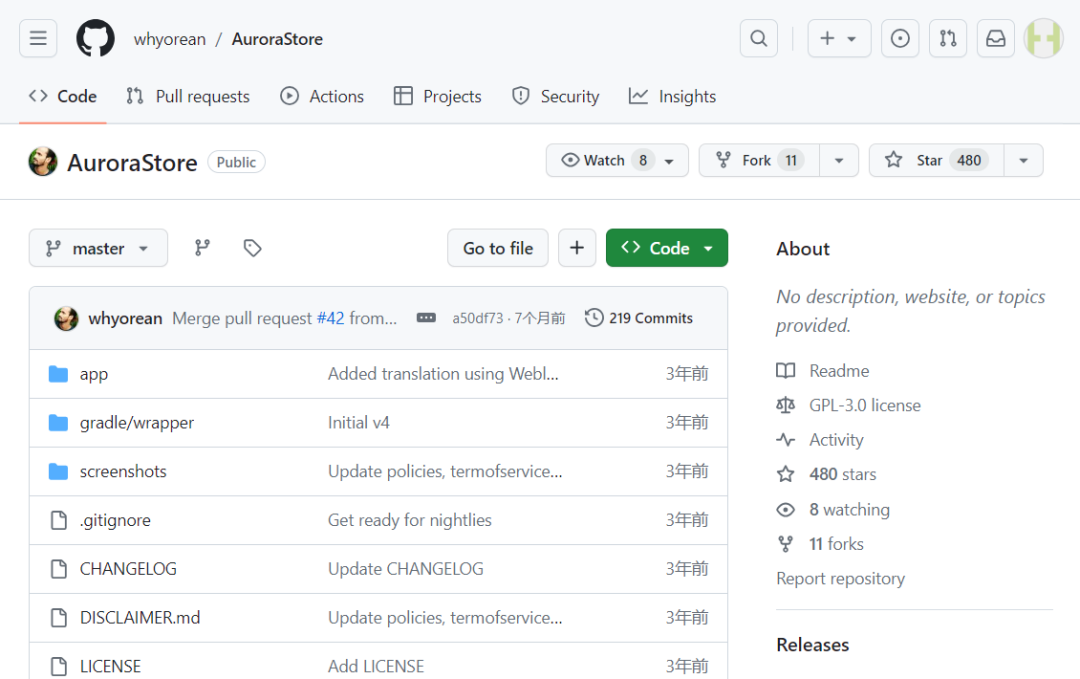The width and height of the screenshot is (1080, 679).
Task: View the 11 forks link
Action: click(x=836, y=544)
